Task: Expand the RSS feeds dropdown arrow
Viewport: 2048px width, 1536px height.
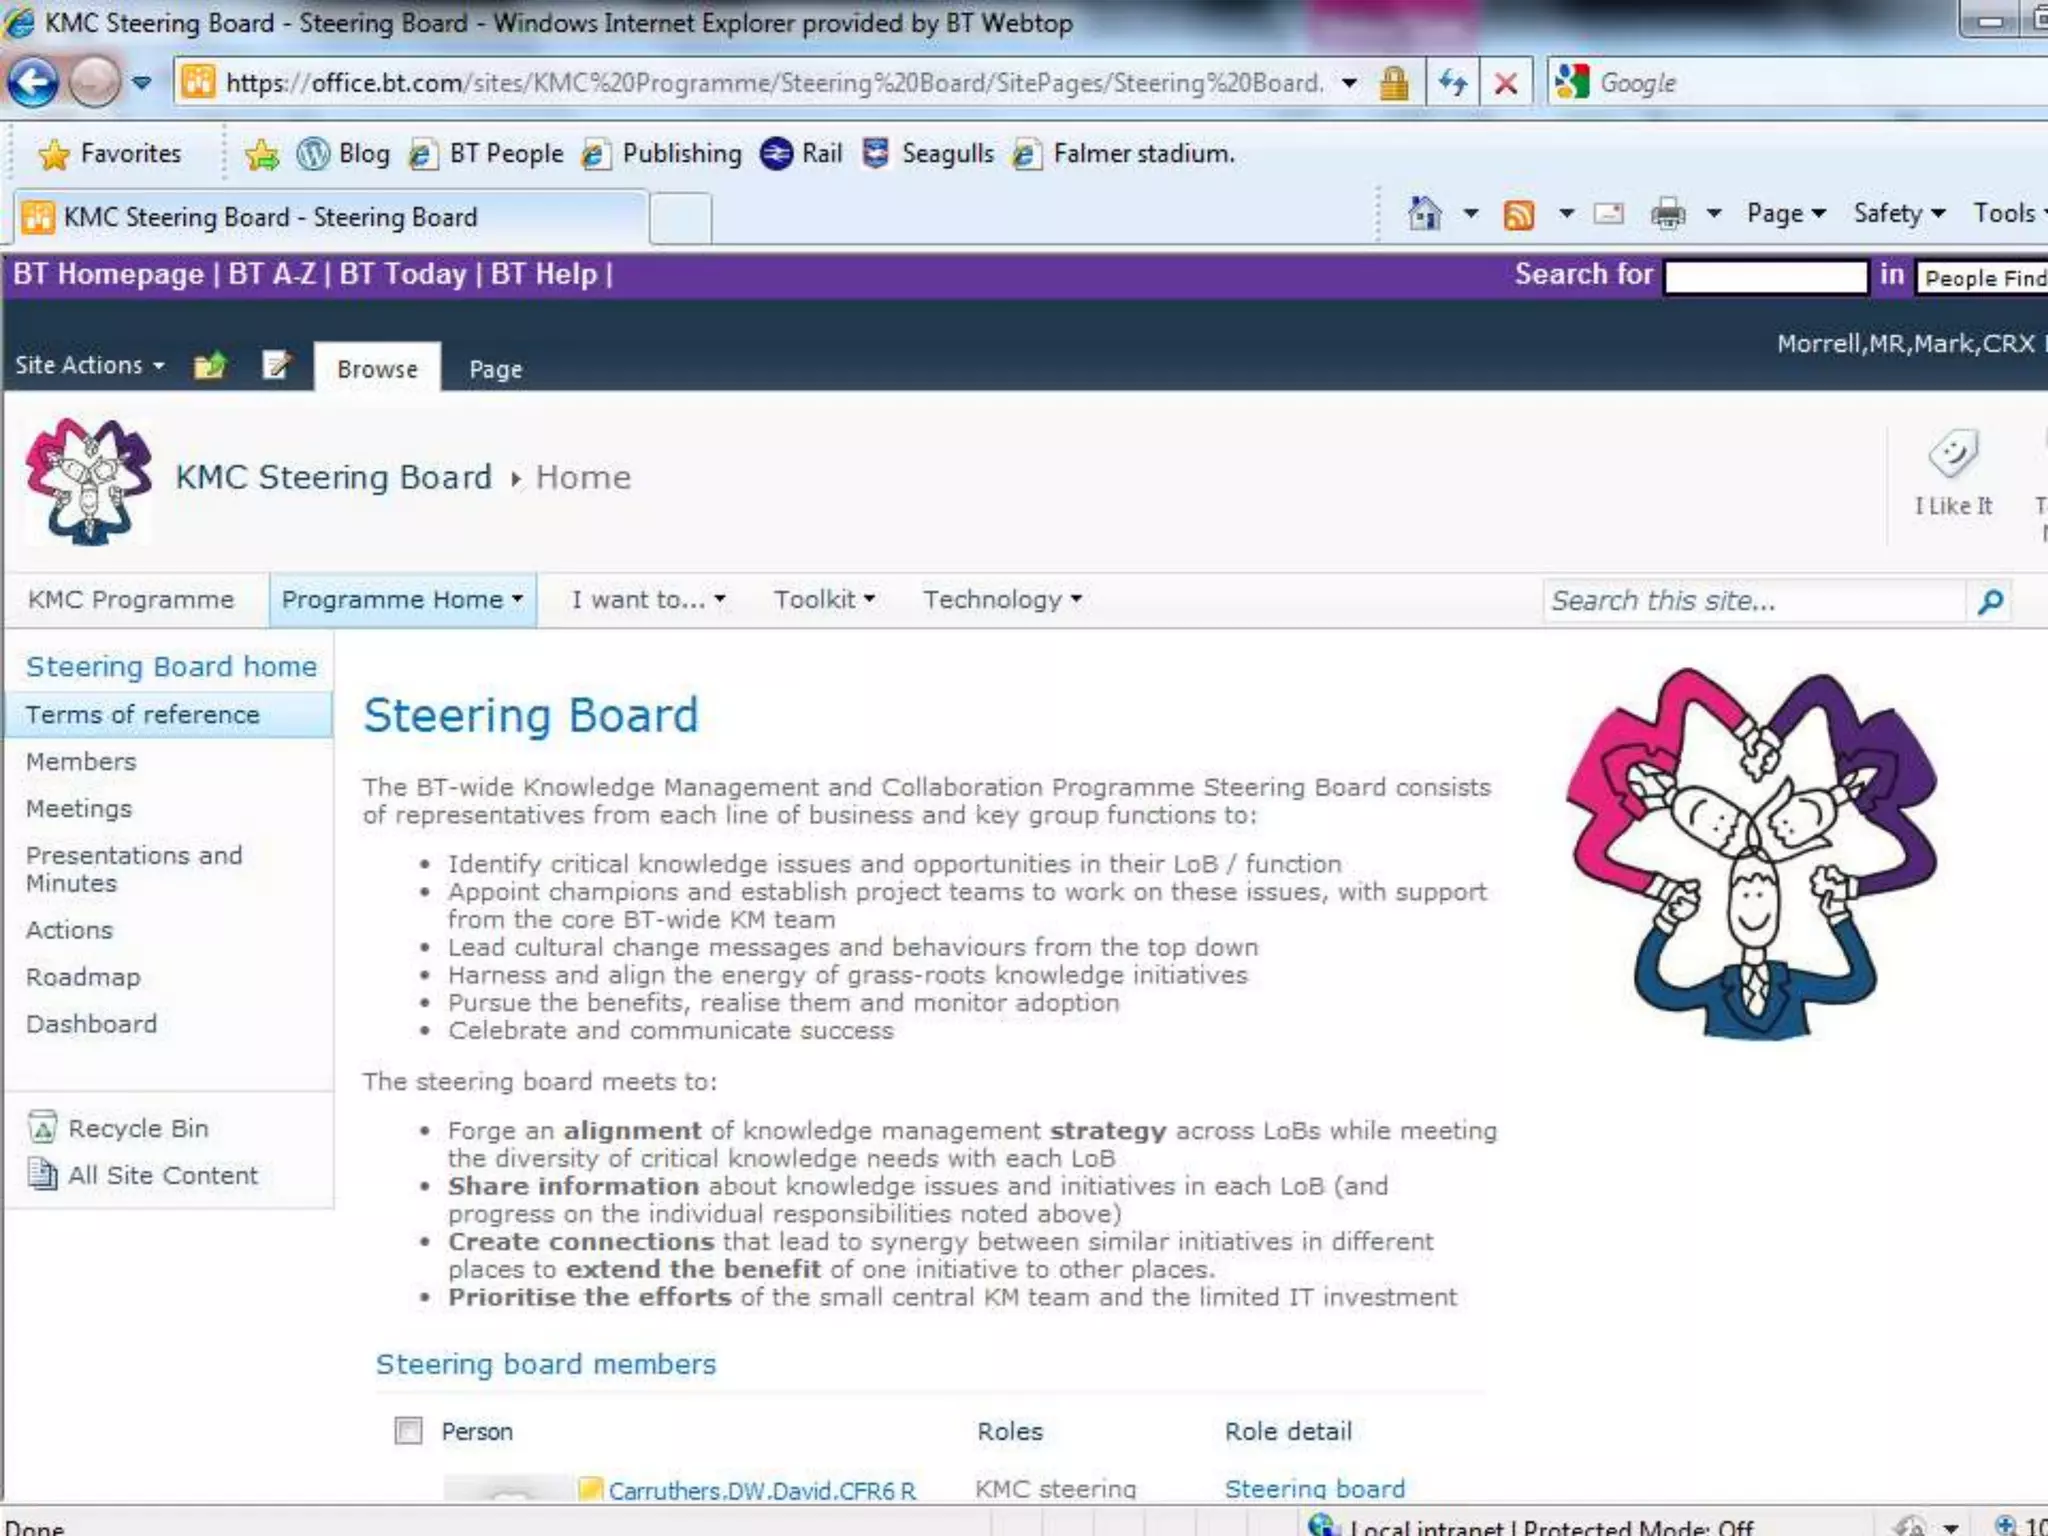Action: pyautogui.click(x=1567, y=213)
